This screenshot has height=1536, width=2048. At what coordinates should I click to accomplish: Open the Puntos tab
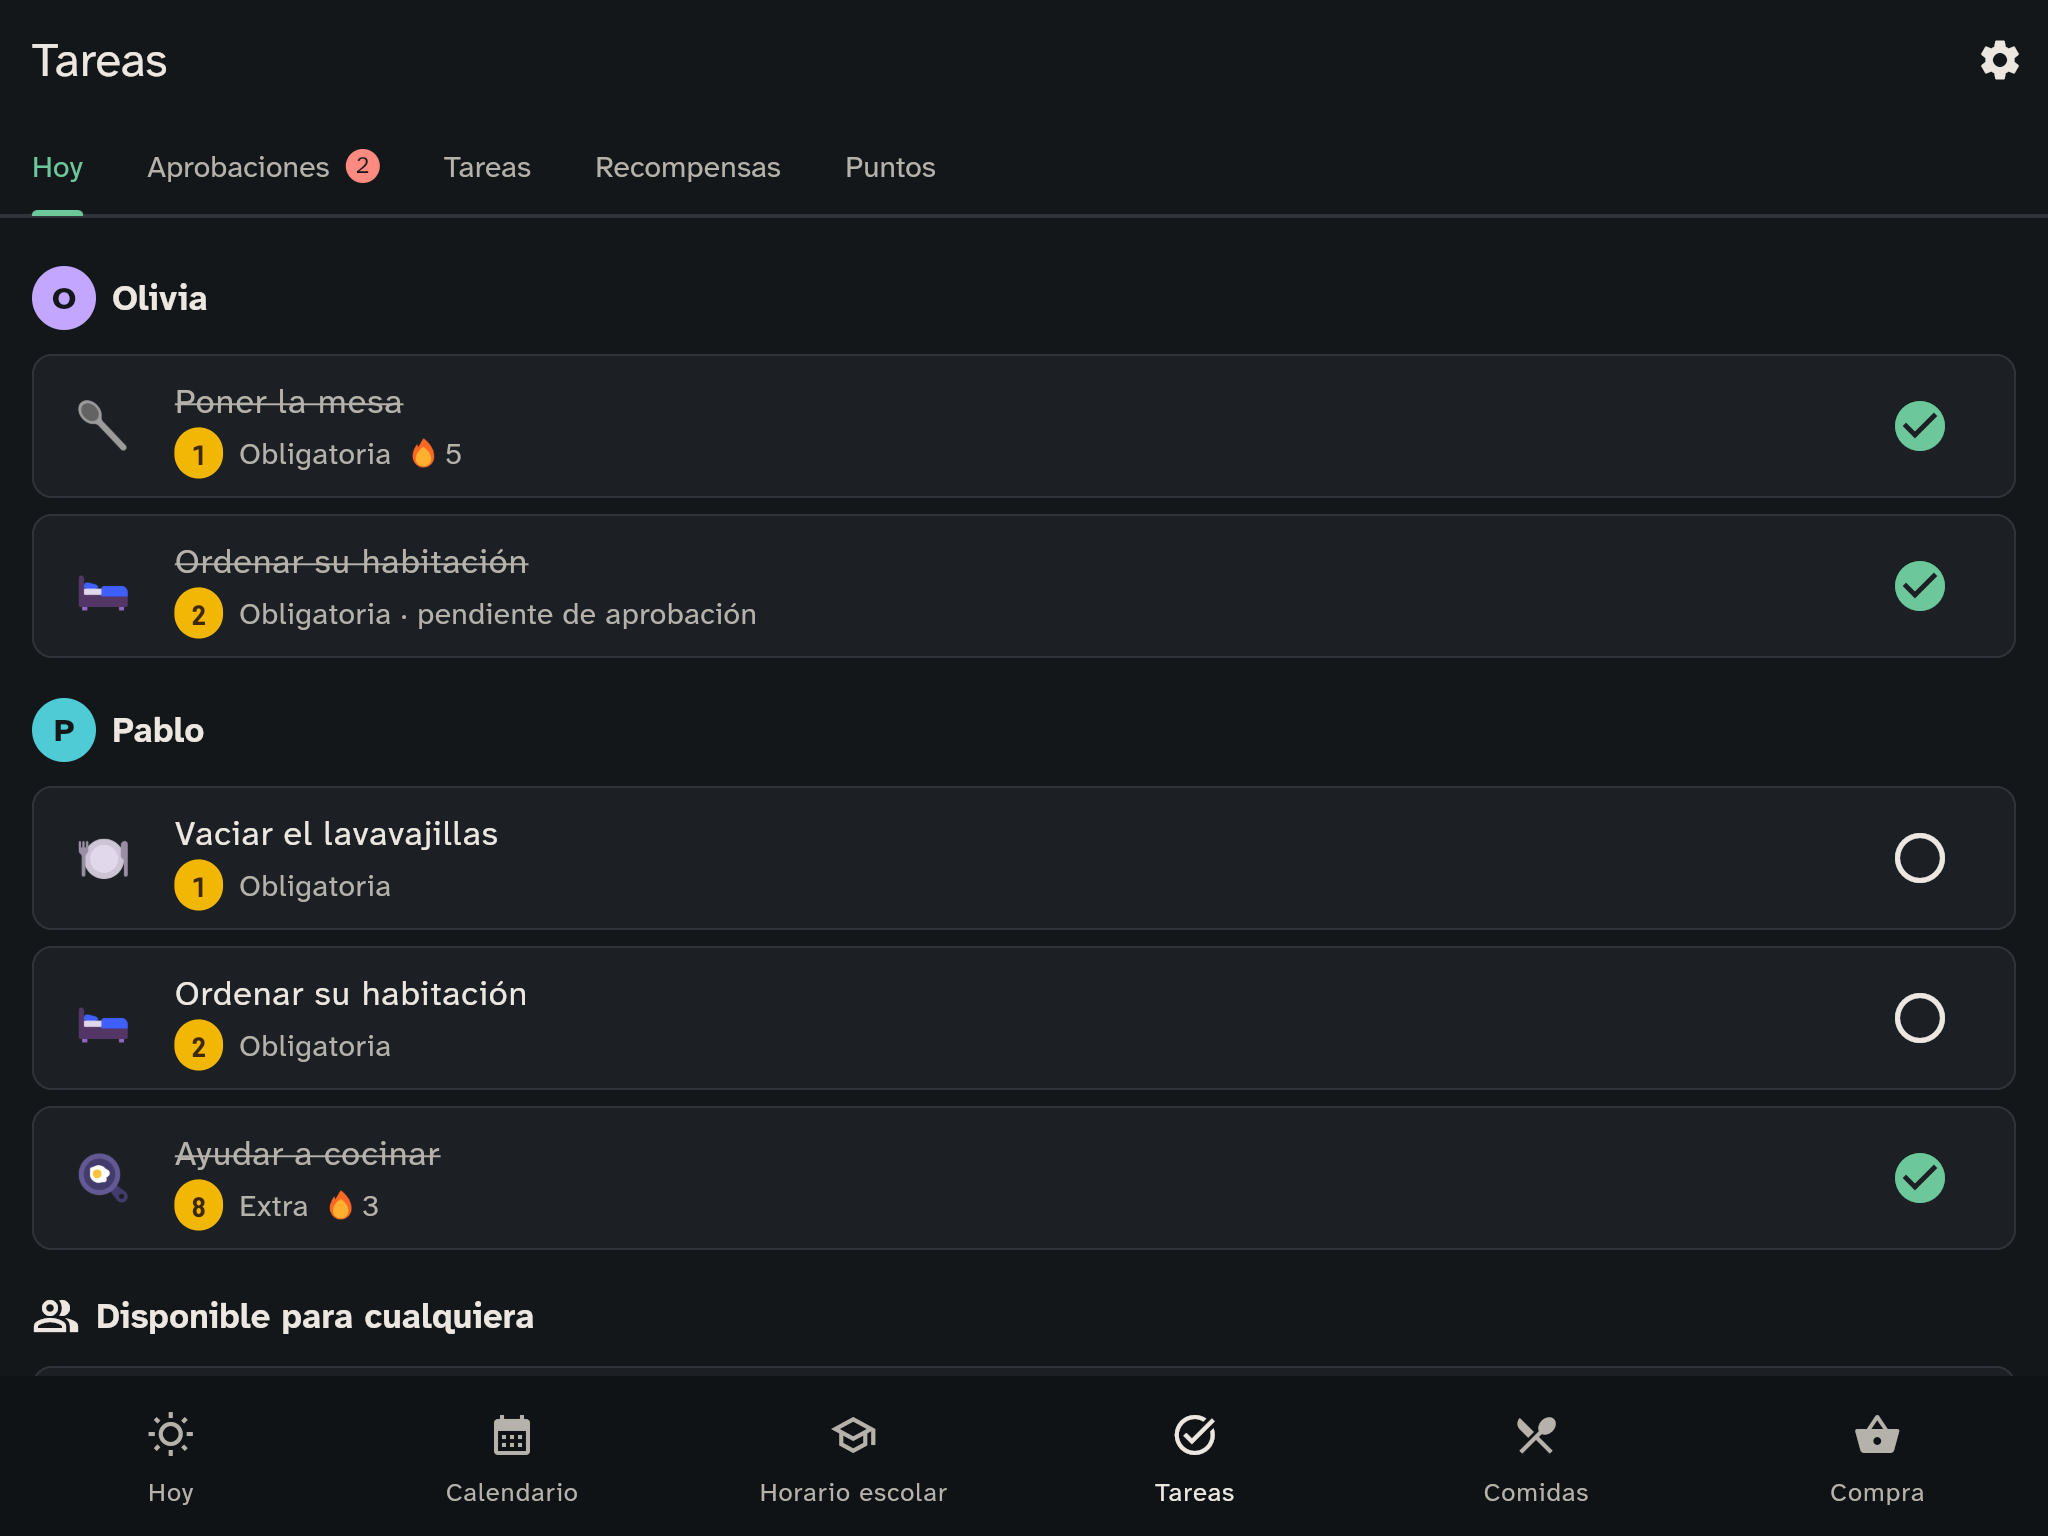(890, 167)
